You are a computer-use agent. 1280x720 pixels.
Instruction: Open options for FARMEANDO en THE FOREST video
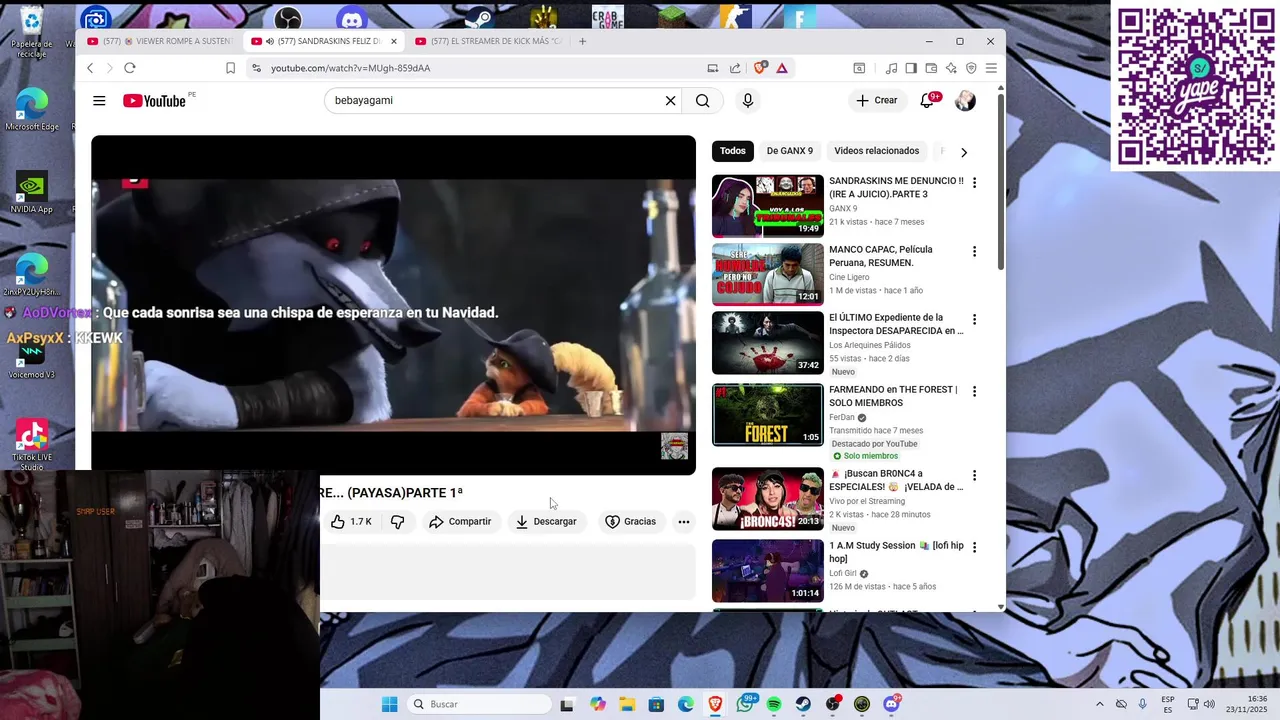(974, 391)
